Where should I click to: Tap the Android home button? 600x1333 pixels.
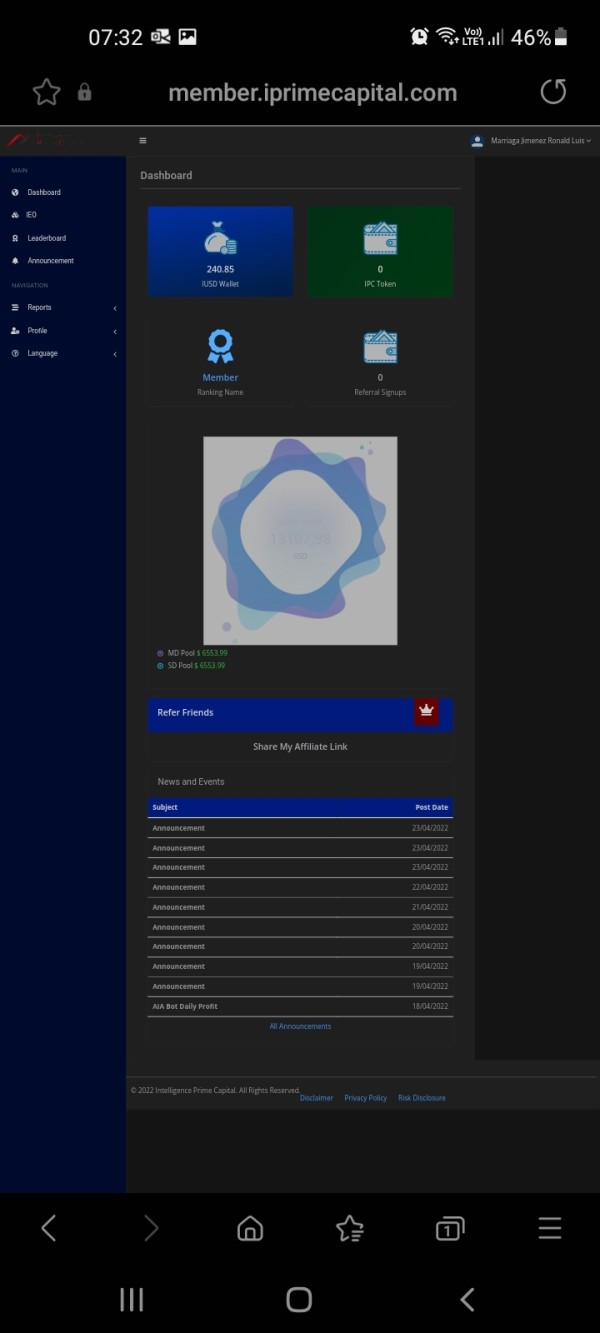coord(299,1299)
